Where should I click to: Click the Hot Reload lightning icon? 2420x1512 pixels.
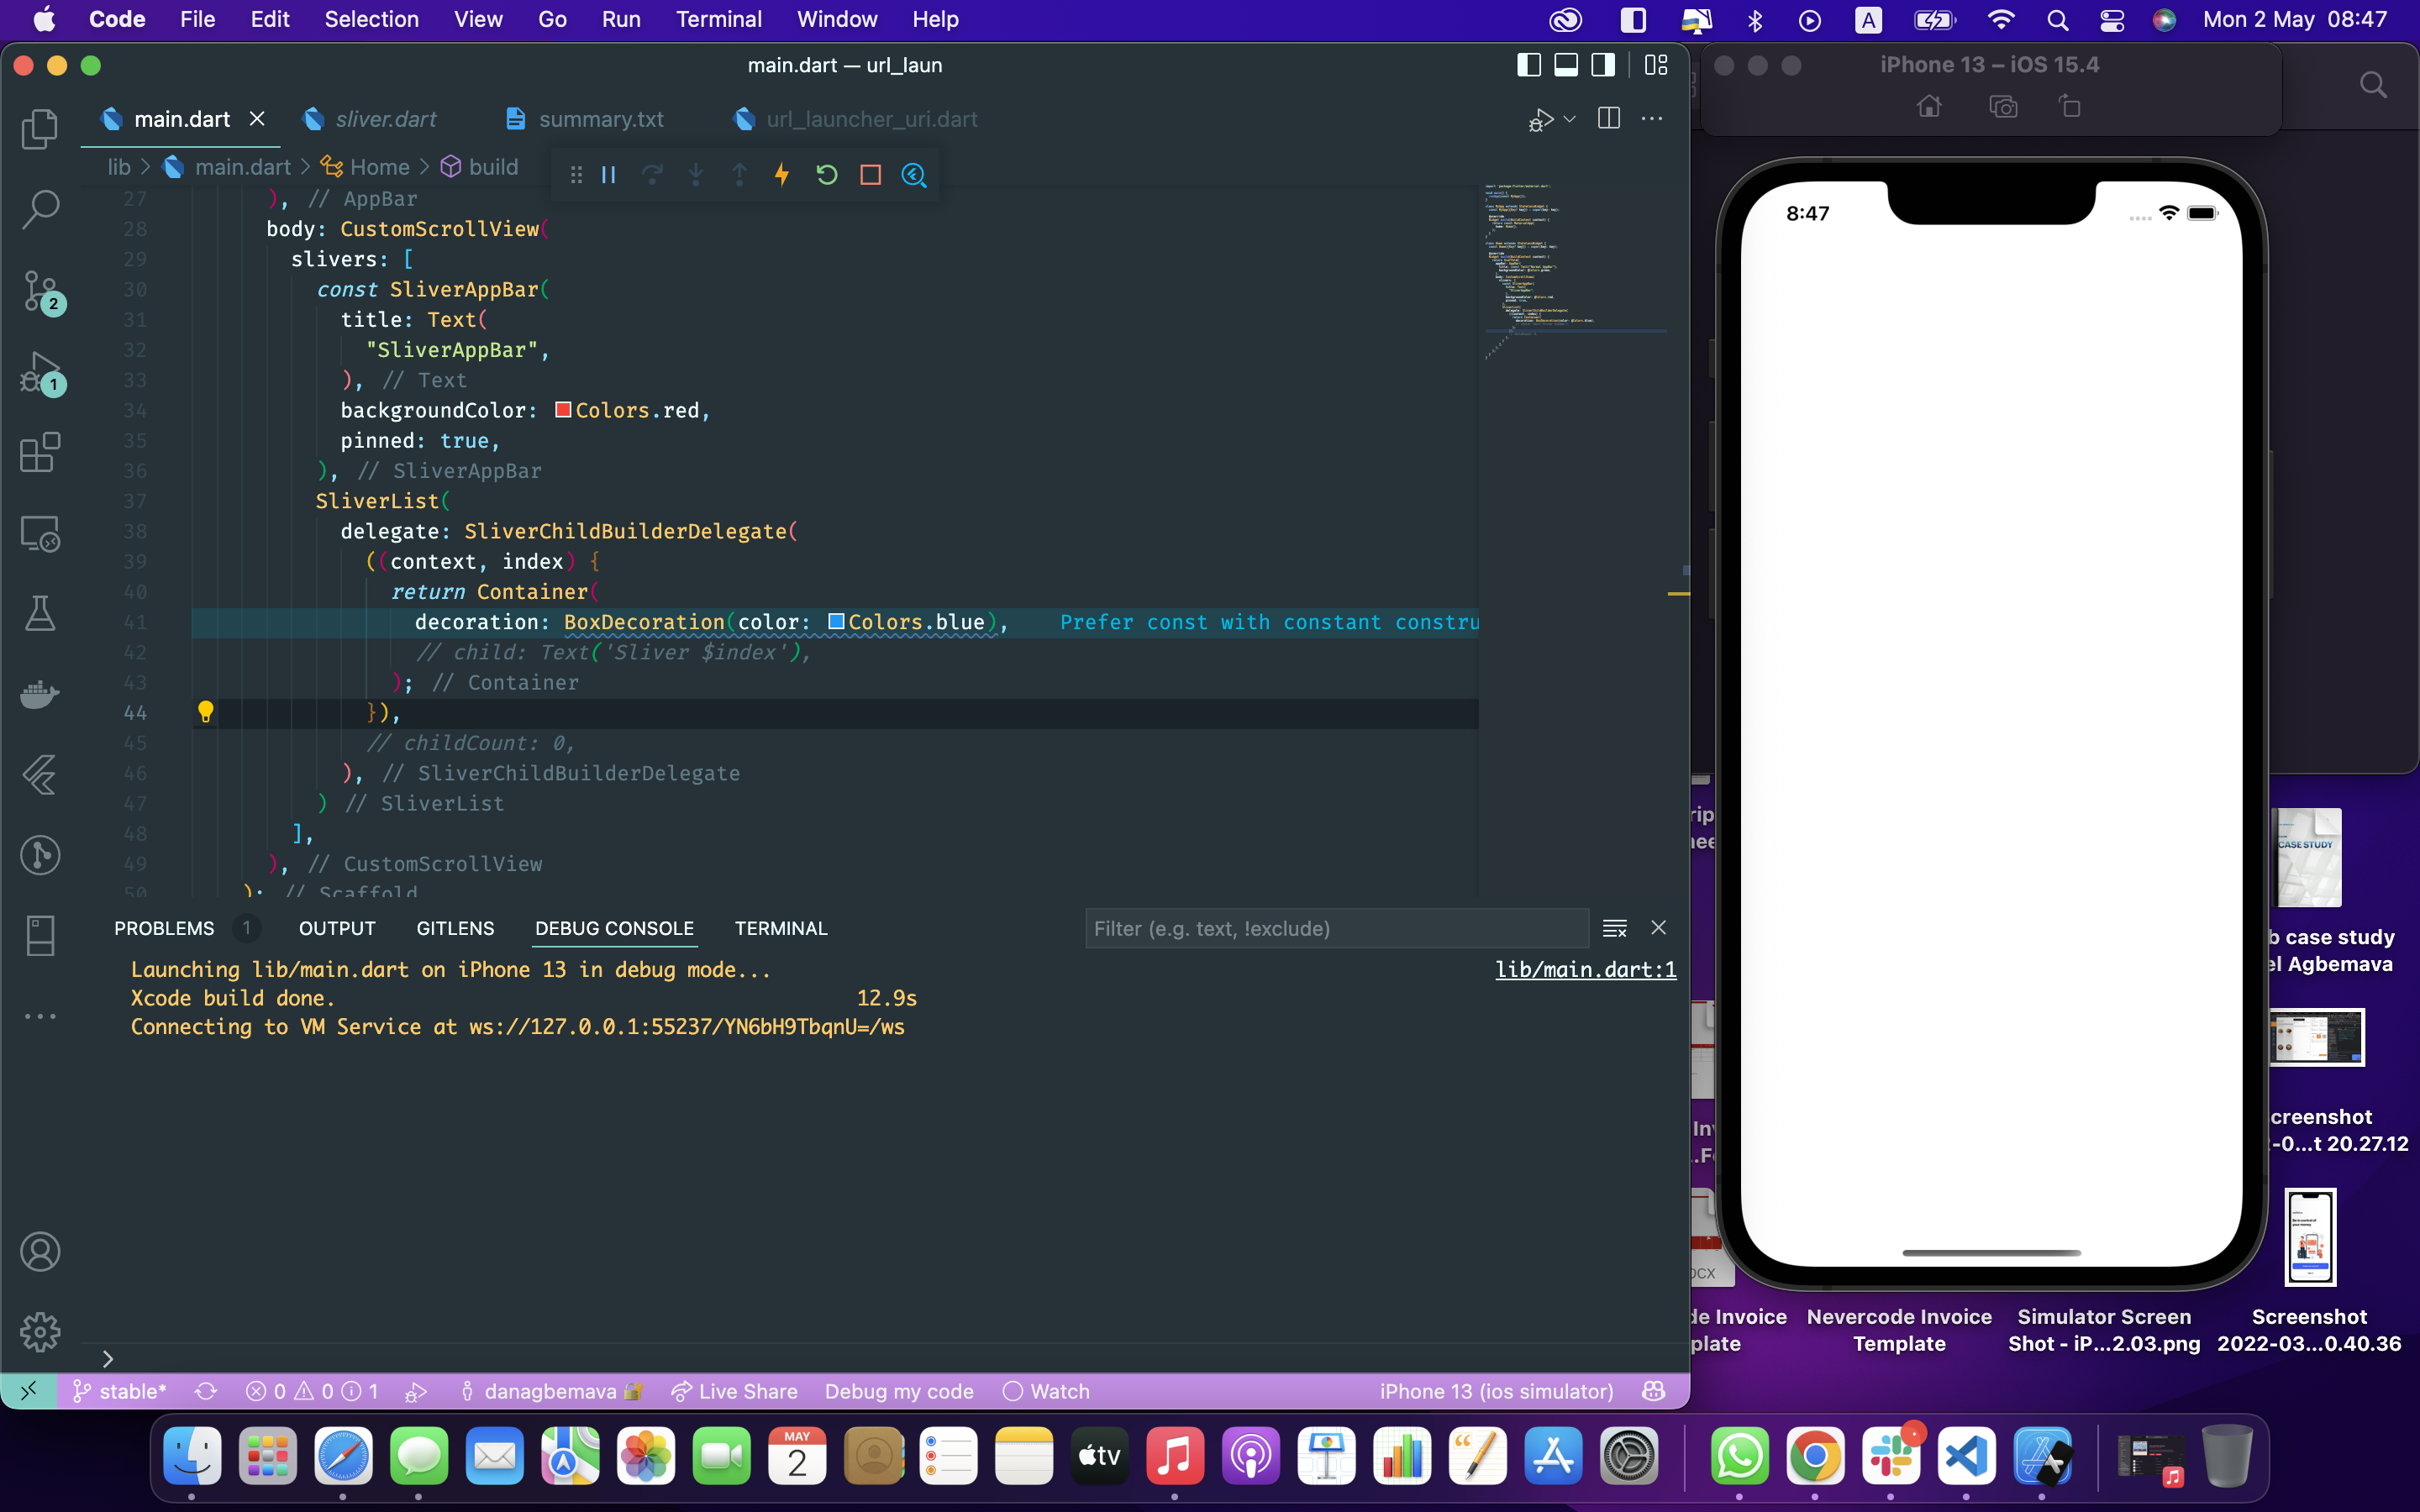[x=782, y=175]
